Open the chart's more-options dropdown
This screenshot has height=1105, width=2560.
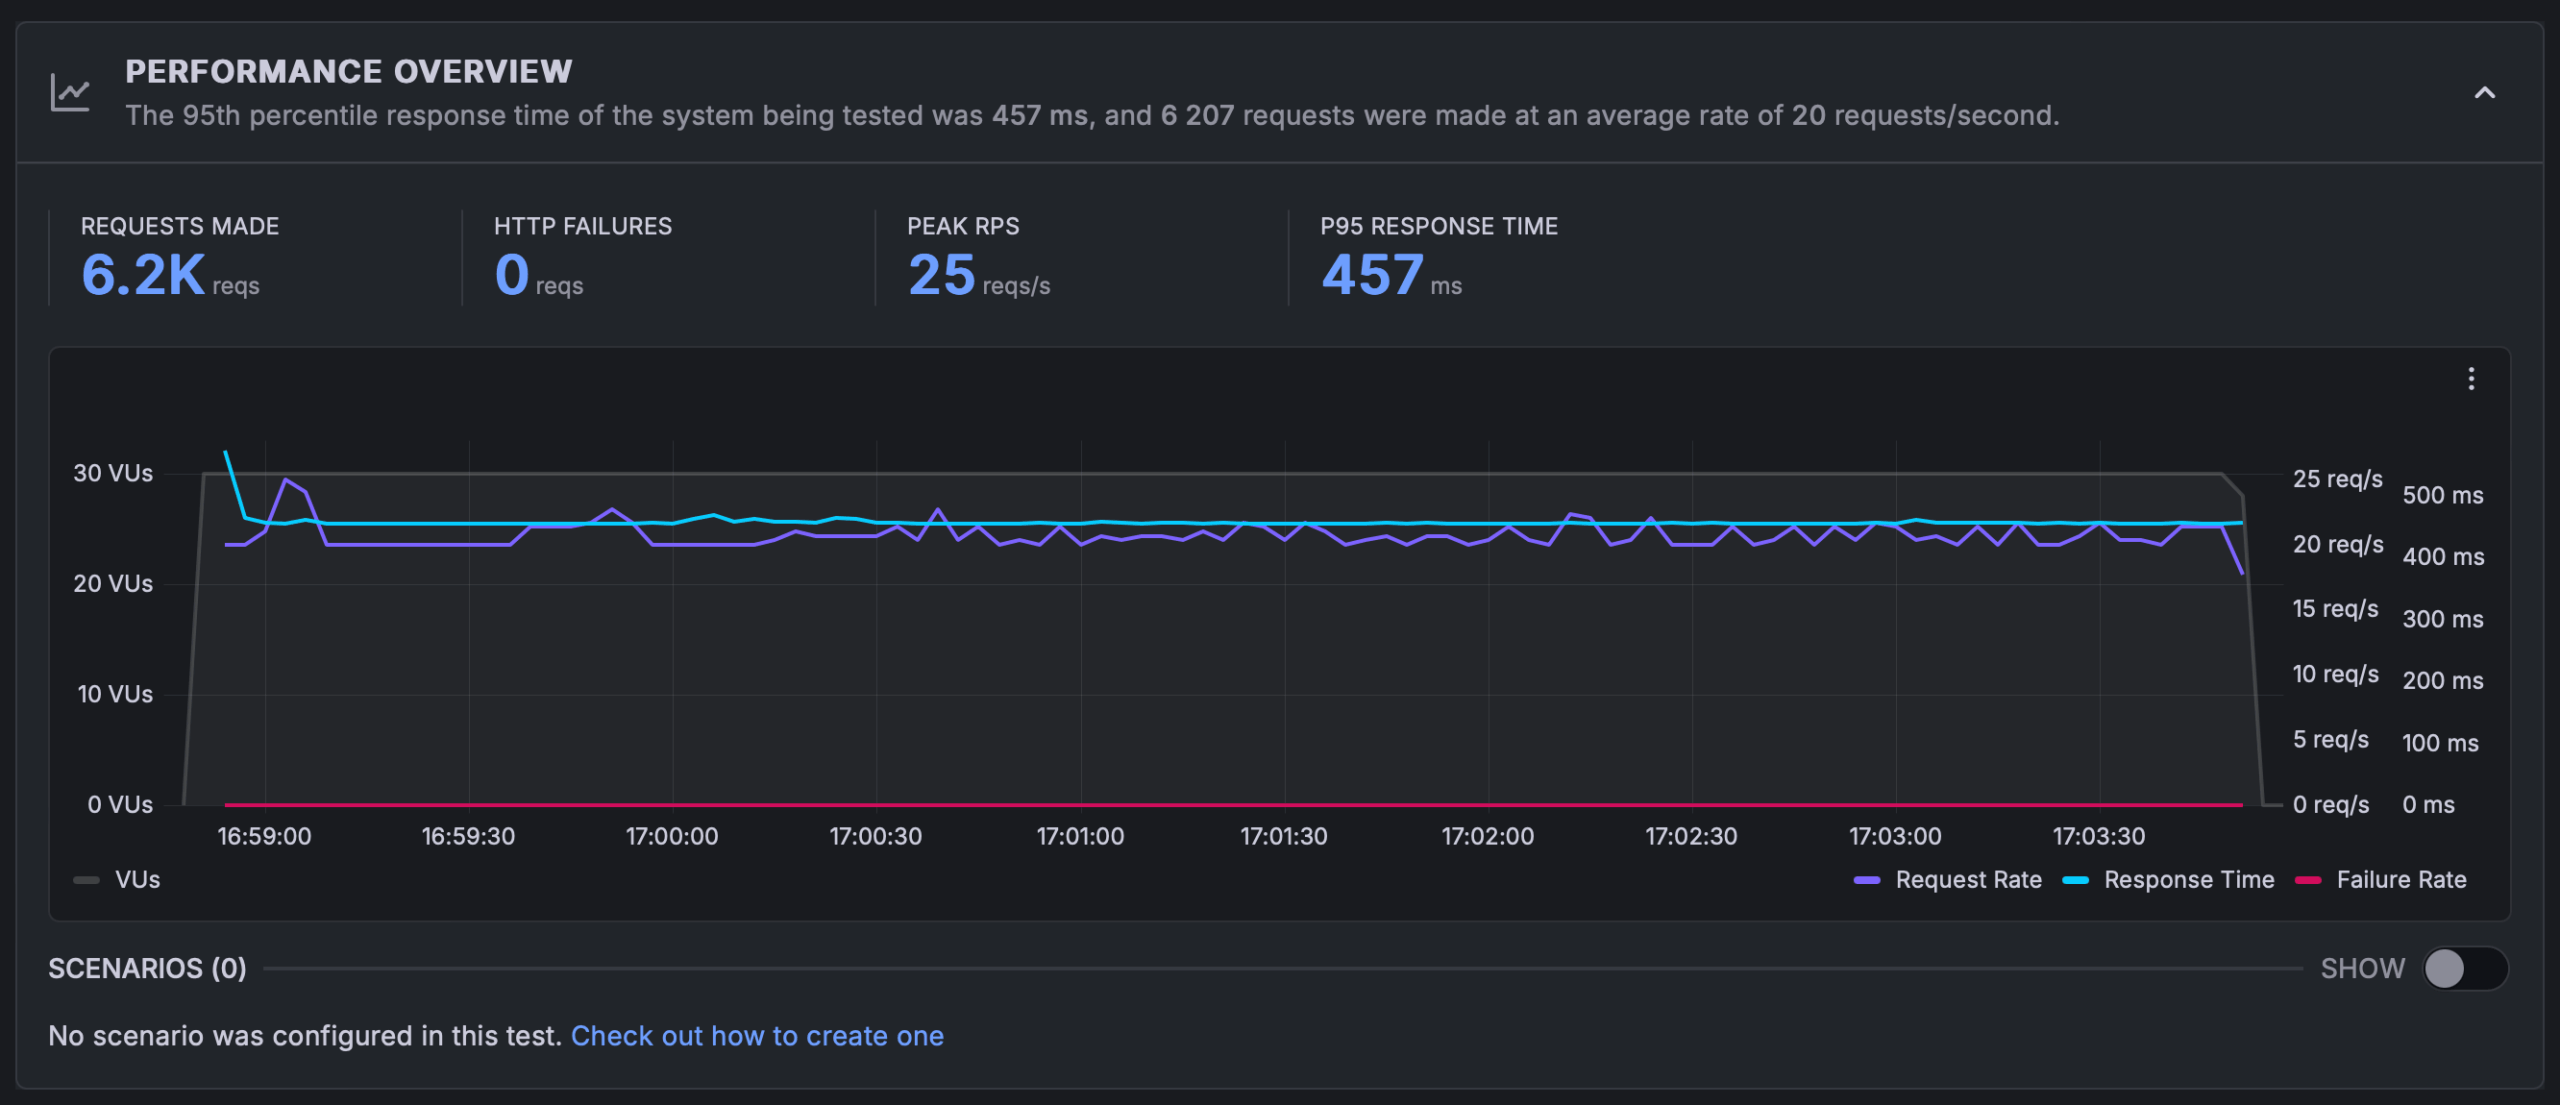click(x=2470, y=380)
